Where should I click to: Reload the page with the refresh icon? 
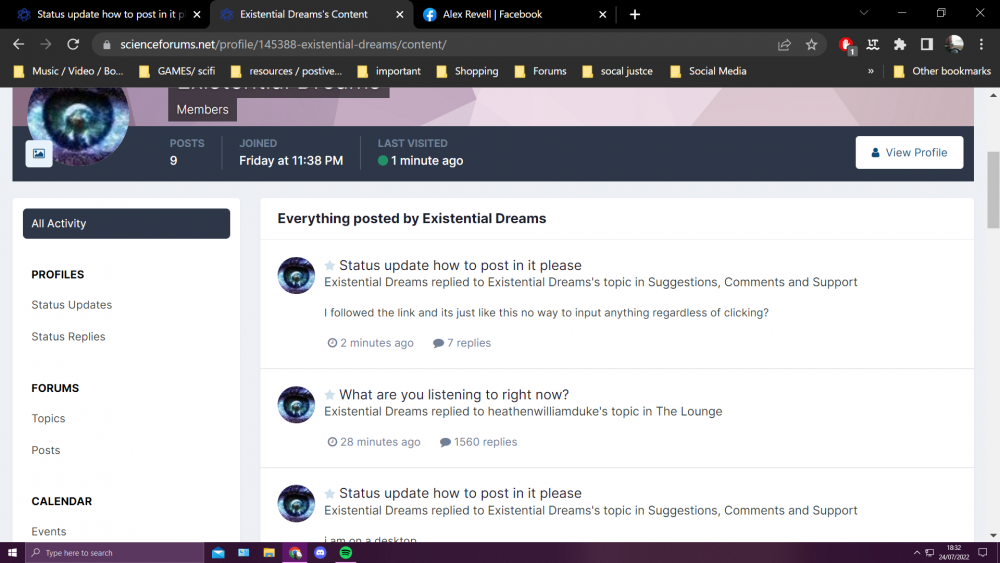[73, 45]
